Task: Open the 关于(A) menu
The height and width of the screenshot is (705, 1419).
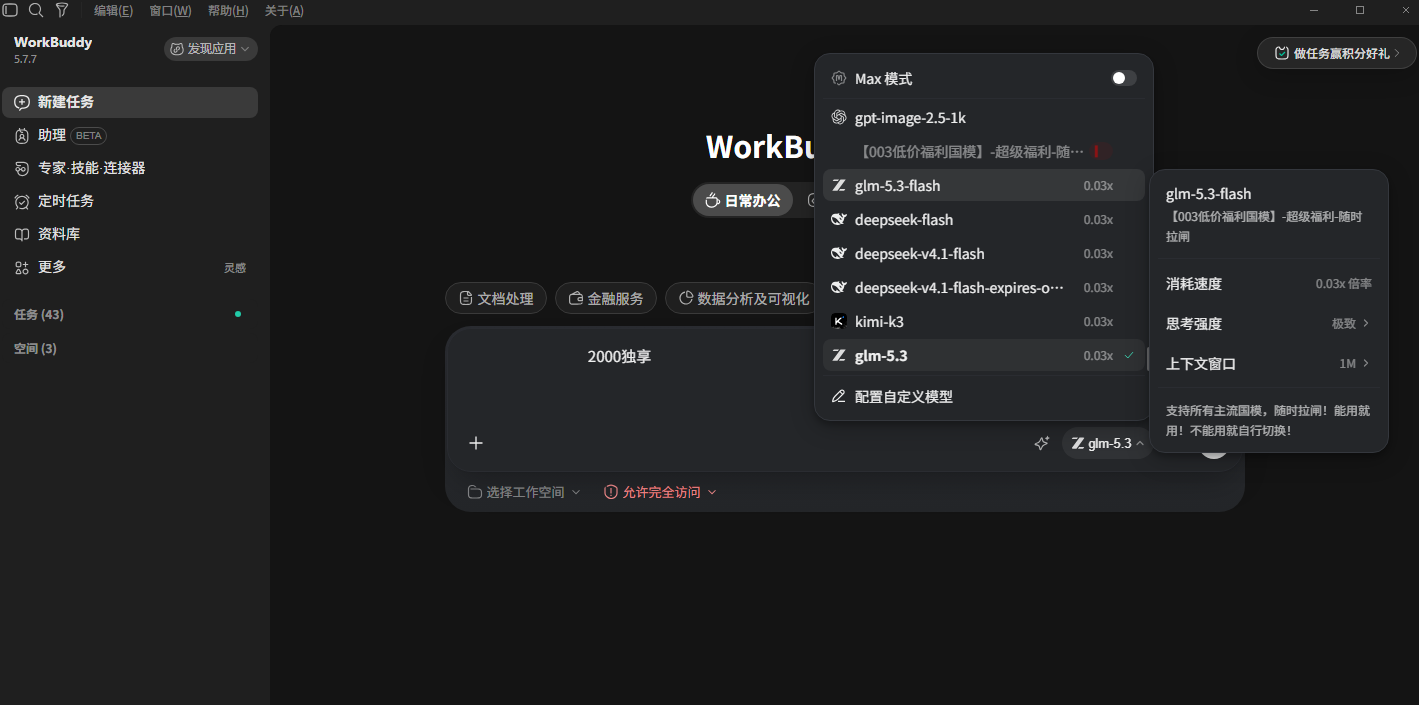Action: click(284, 11)
